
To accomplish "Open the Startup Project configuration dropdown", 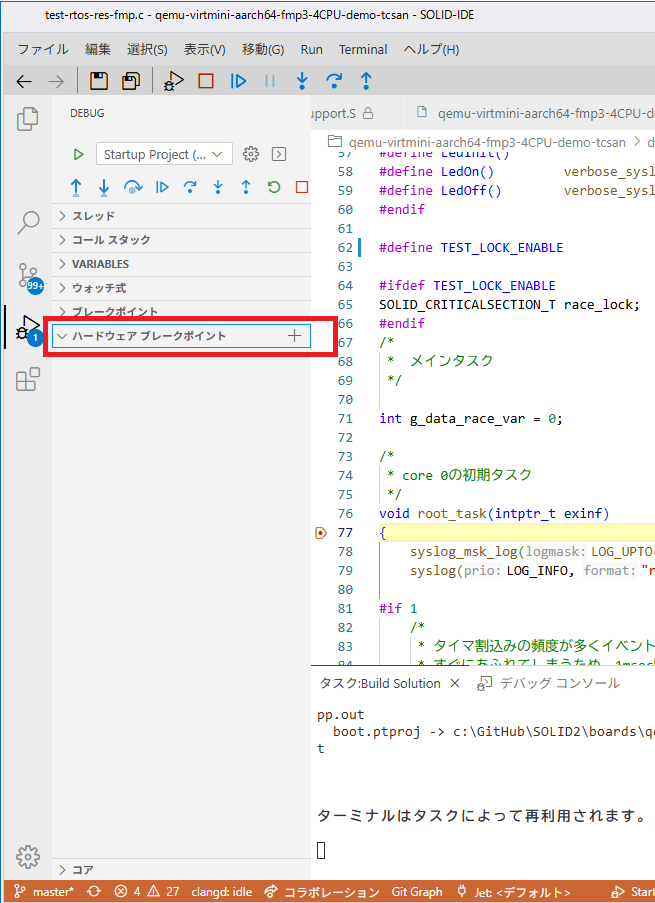I will (164, 154).
